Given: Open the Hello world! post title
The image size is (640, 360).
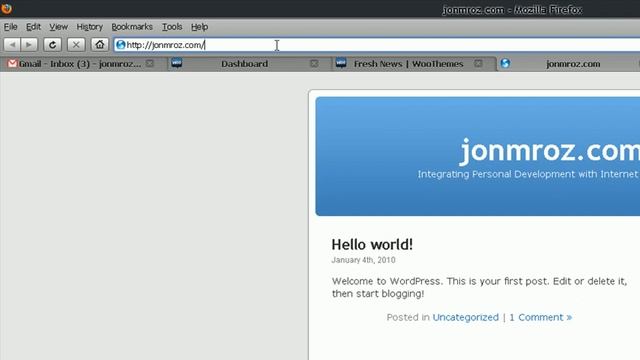Looking at the screenshot, I should (x=372, y=244).
